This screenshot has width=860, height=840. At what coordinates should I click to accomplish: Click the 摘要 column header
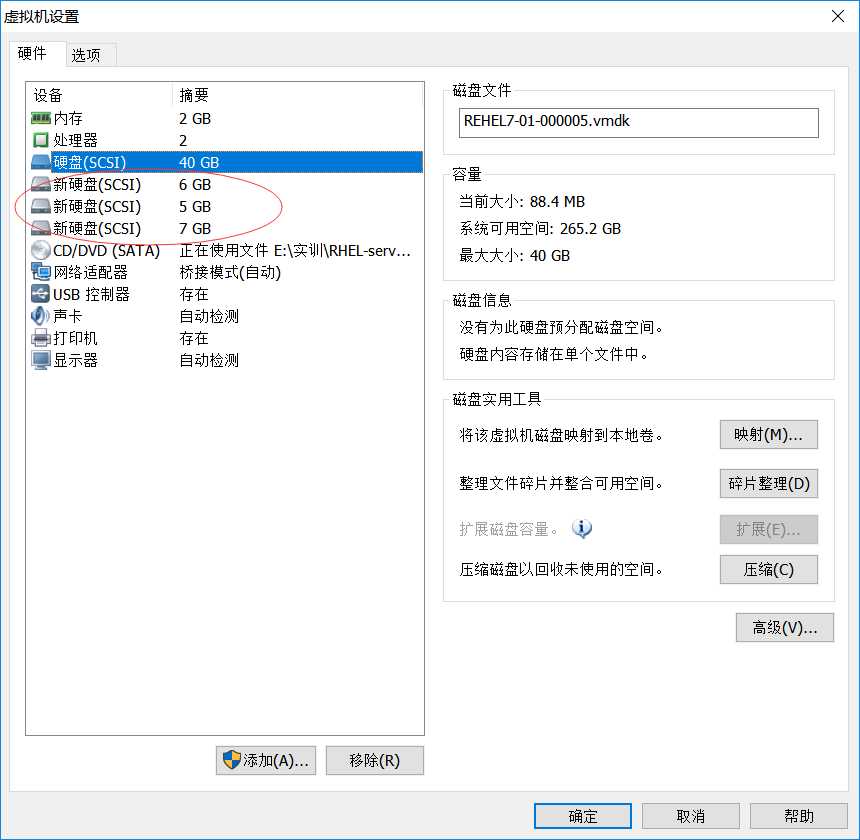(x=194, y=95)
